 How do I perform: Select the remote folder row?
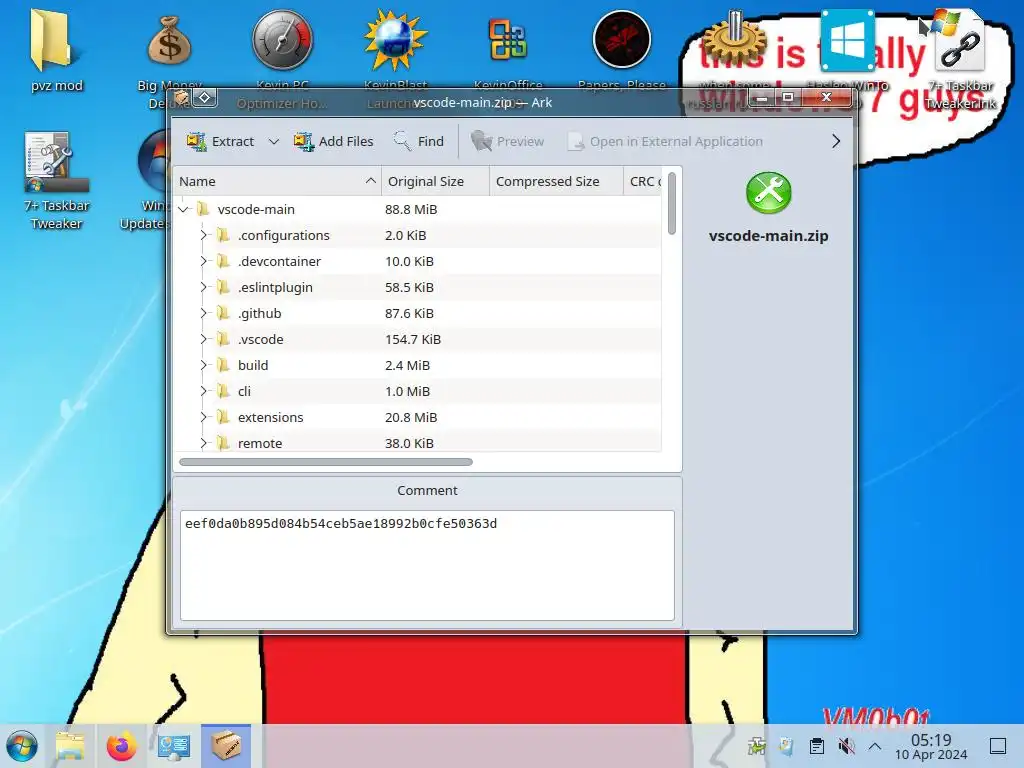pos(417,441)
